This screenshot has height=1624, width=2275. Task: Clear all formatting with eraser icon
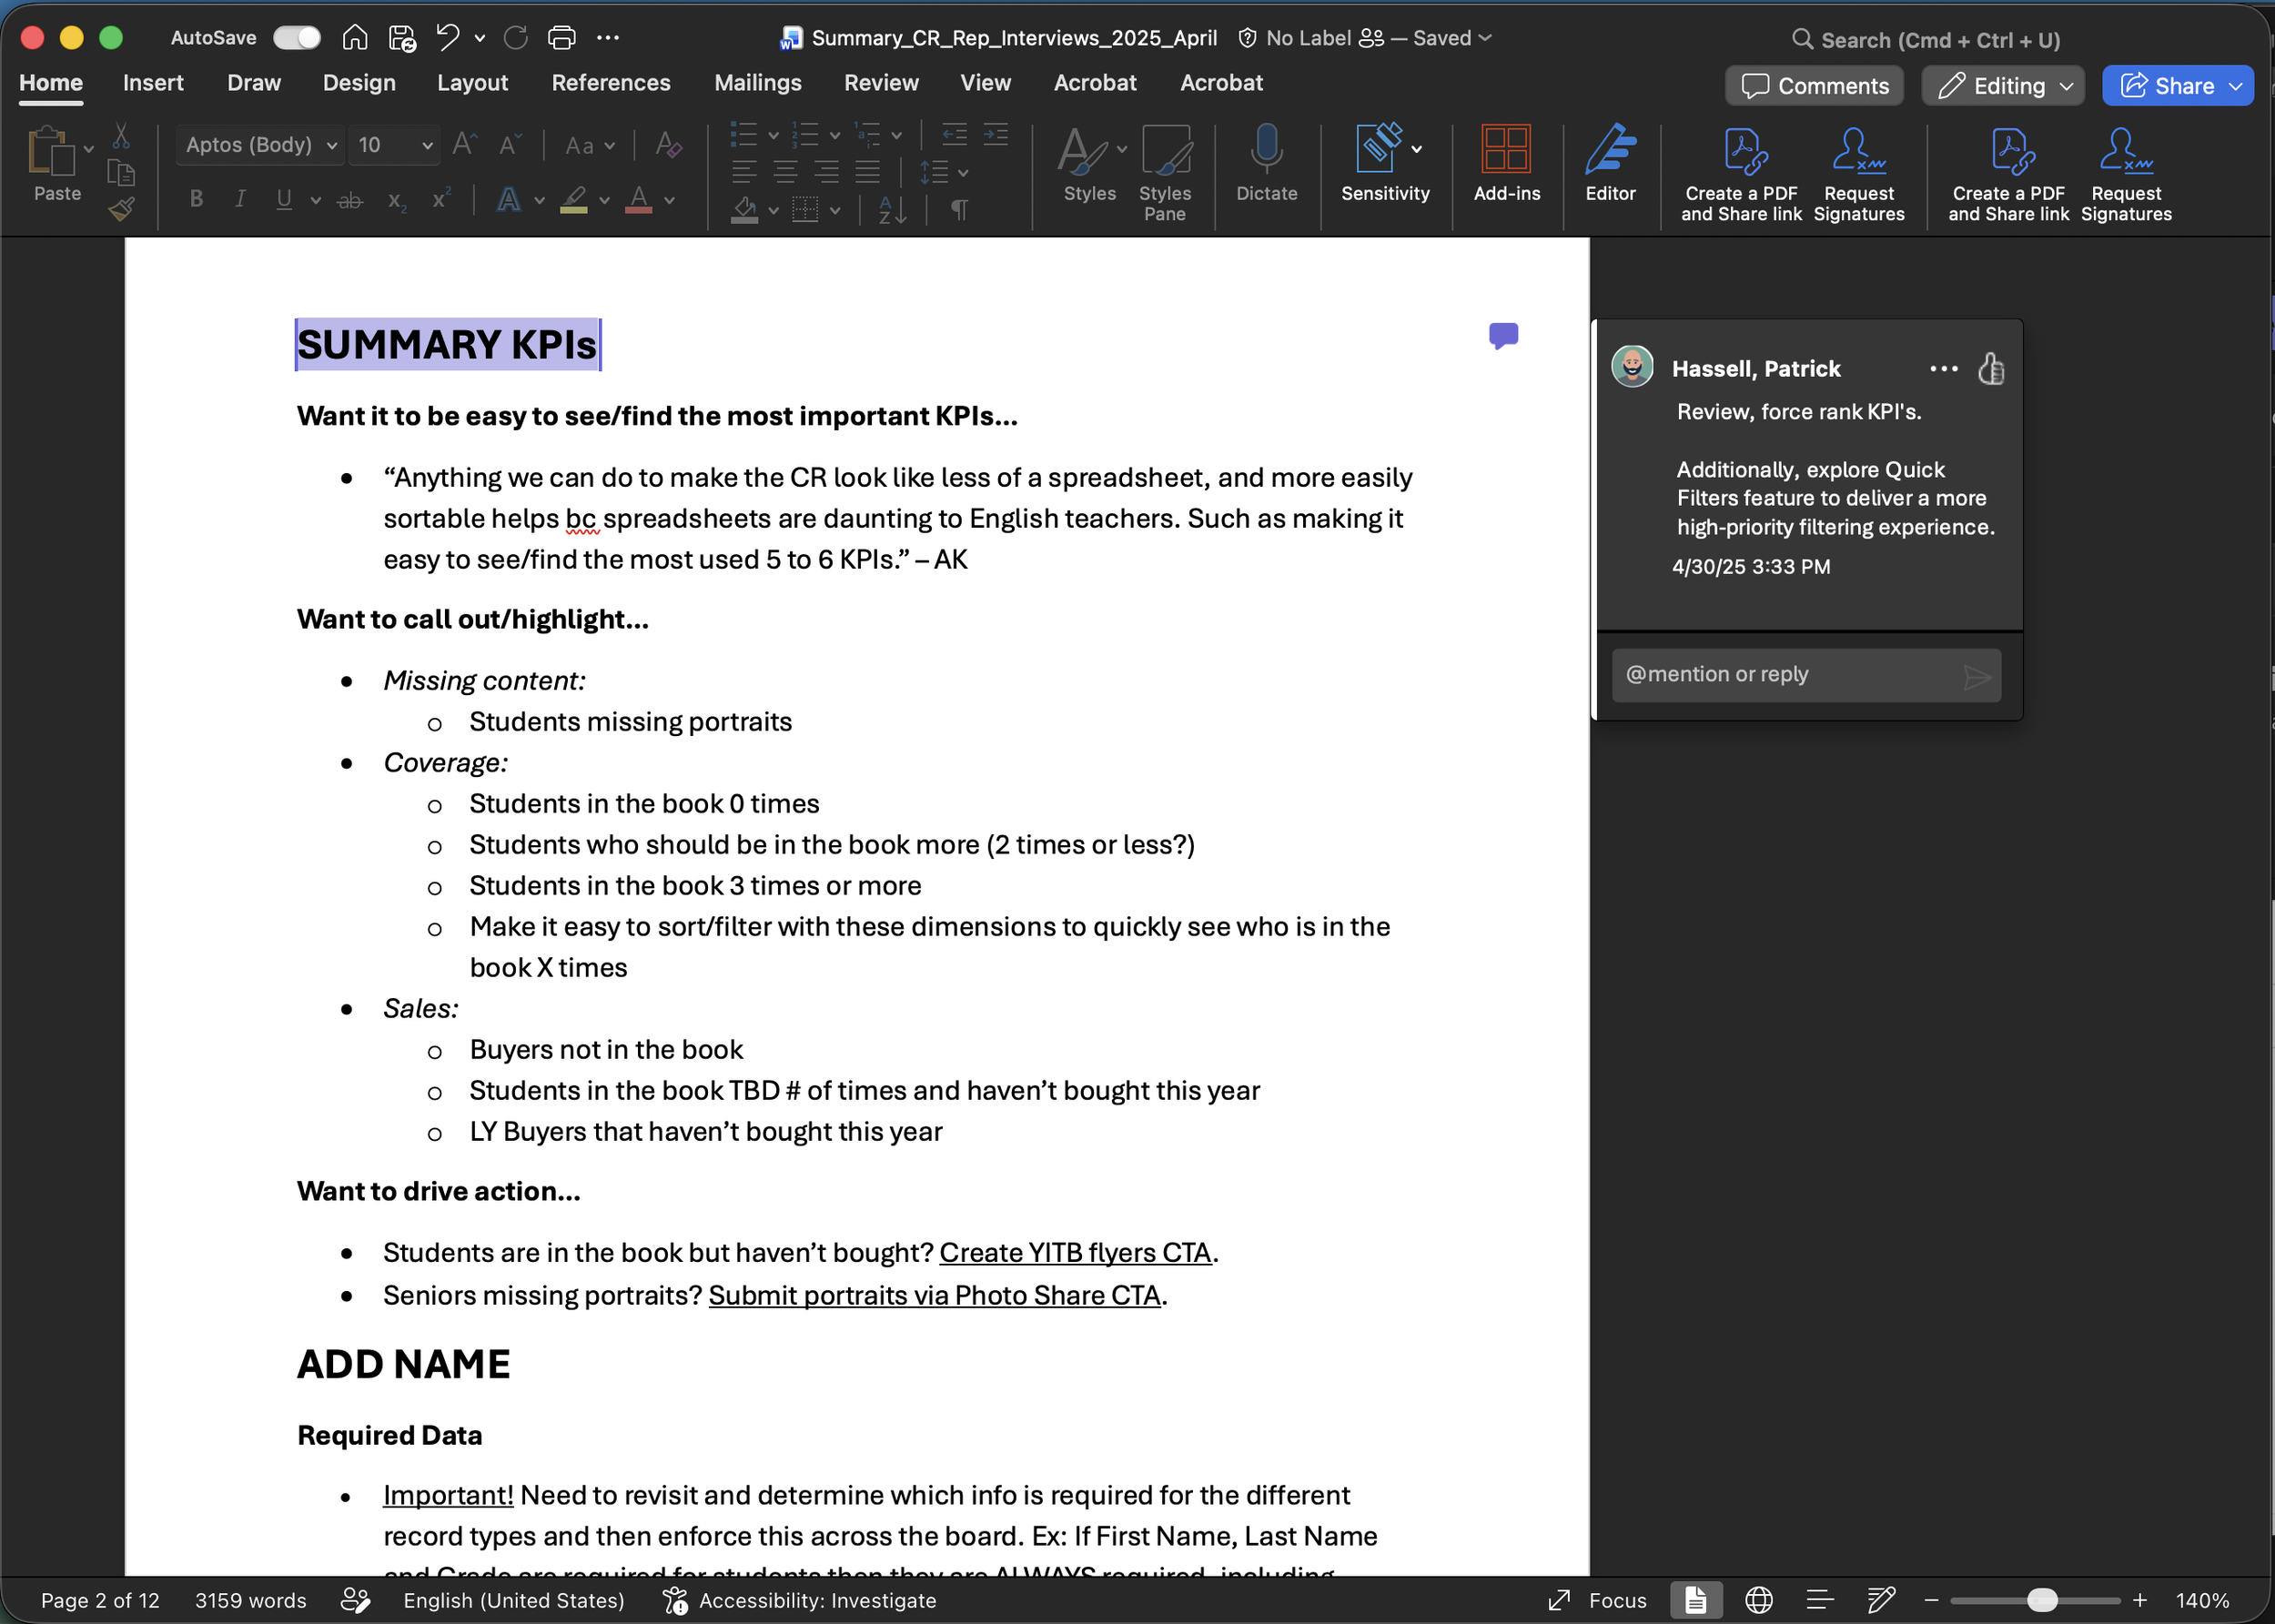(668, 145)
